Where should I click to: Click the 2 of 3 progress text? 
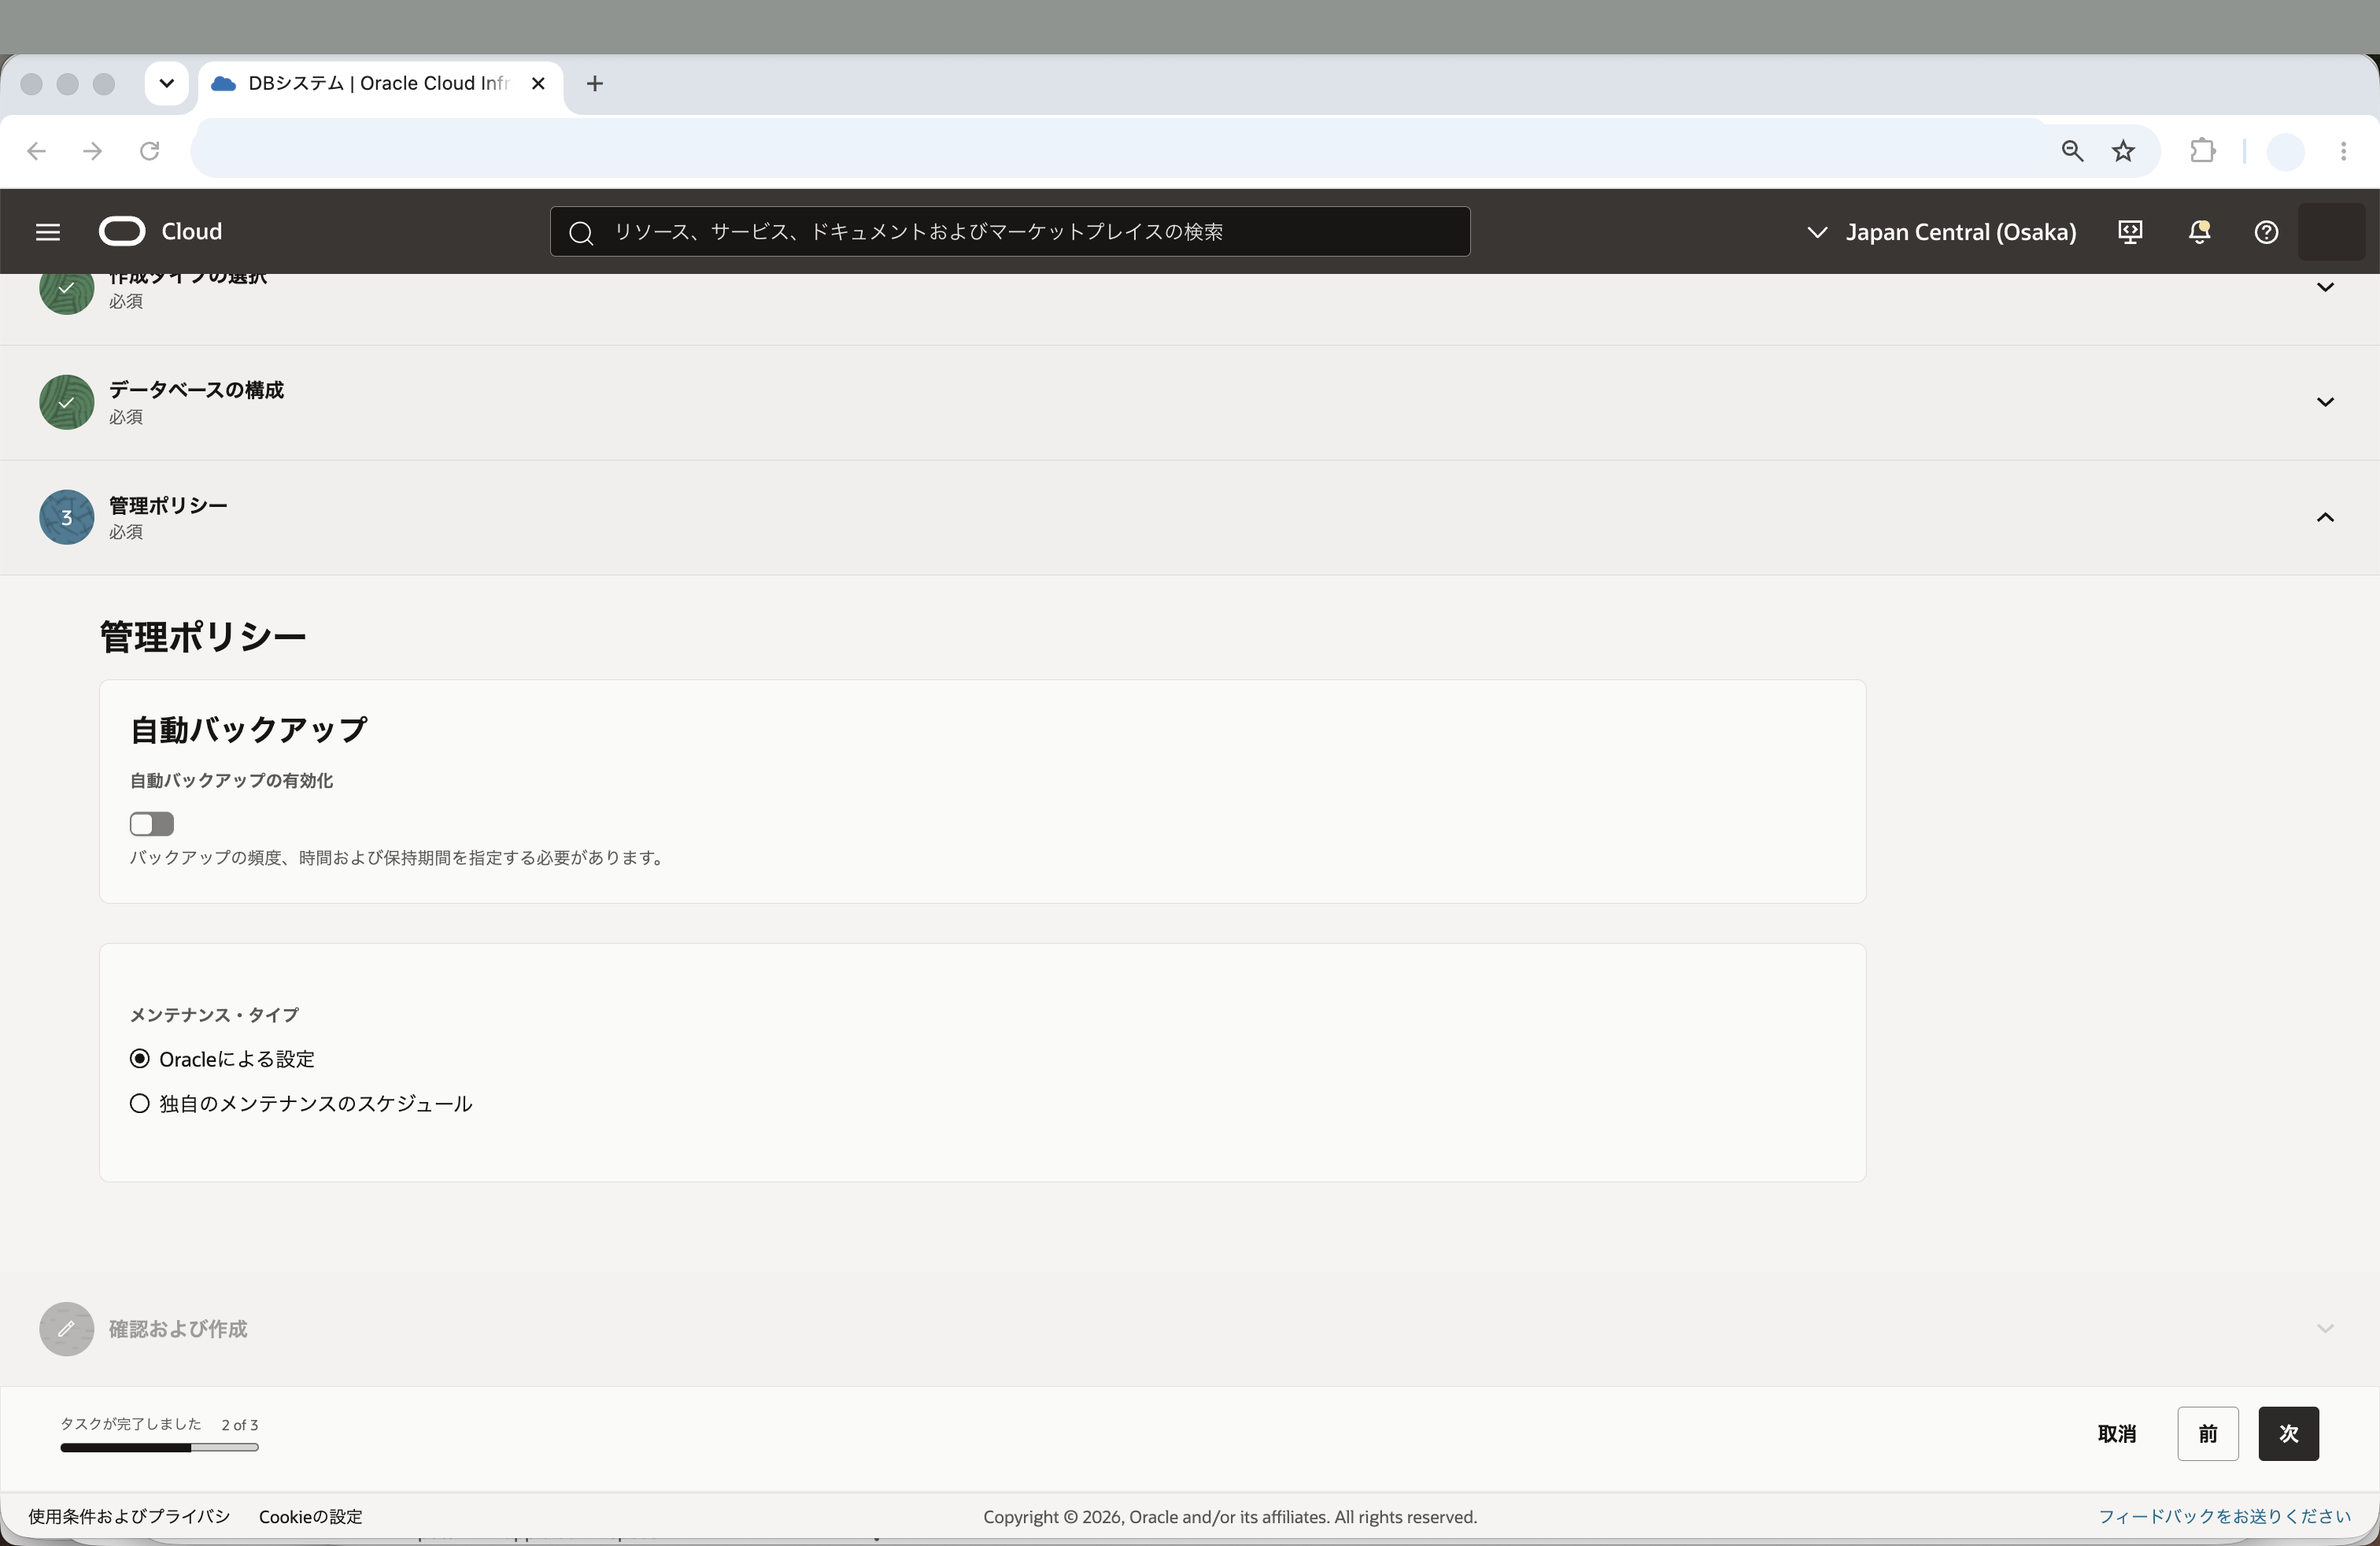click(x=240, y=1425)
